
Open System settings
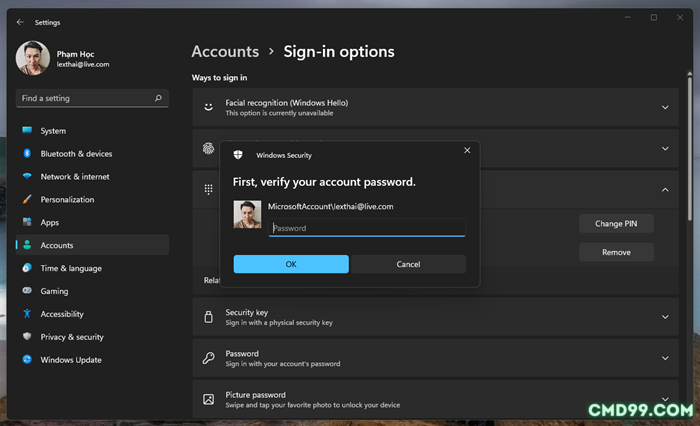click(x=92, y=130)
